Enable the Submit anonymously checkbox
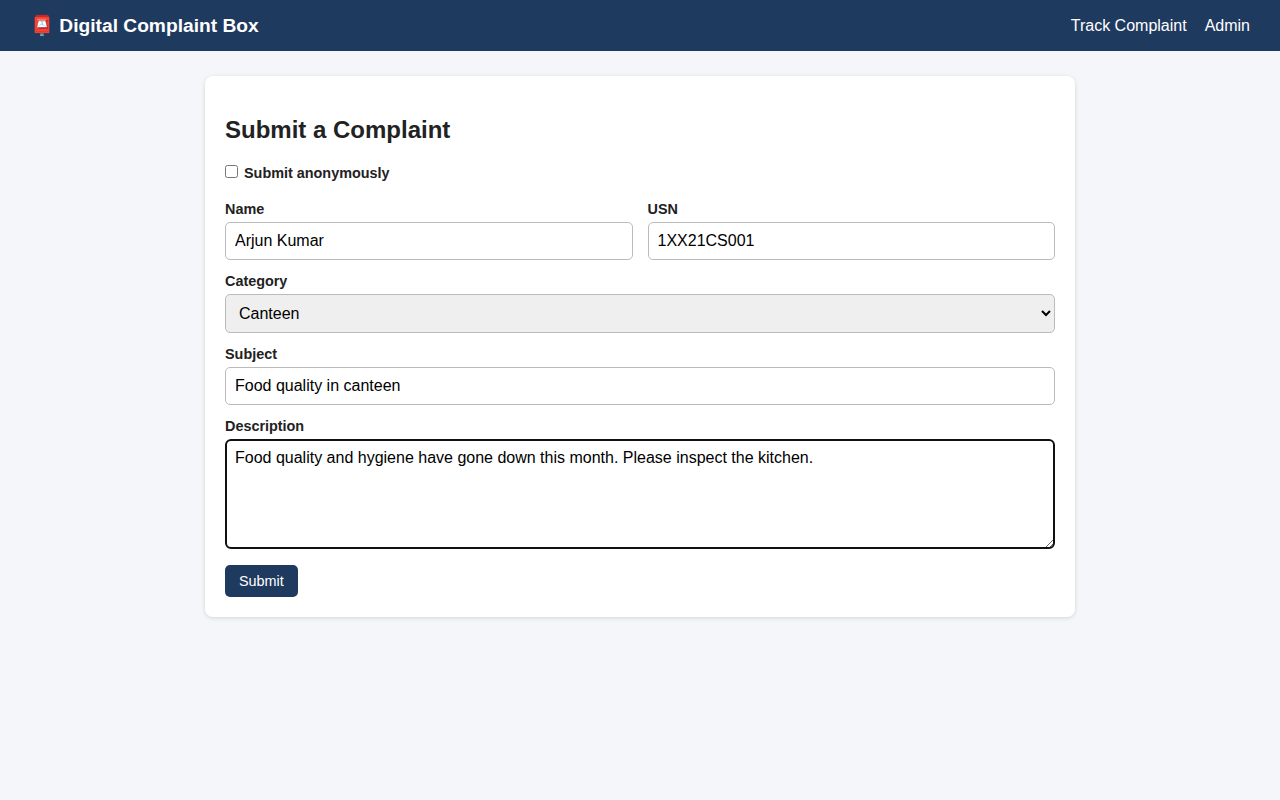The image size is (1280, 800). click(x=232, y=172)
